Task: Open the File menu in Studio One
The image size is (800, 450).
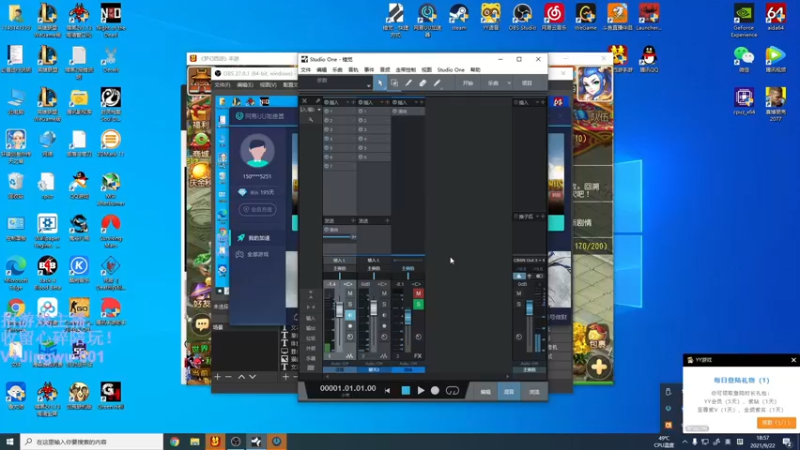Action: [x=306, y=69]
